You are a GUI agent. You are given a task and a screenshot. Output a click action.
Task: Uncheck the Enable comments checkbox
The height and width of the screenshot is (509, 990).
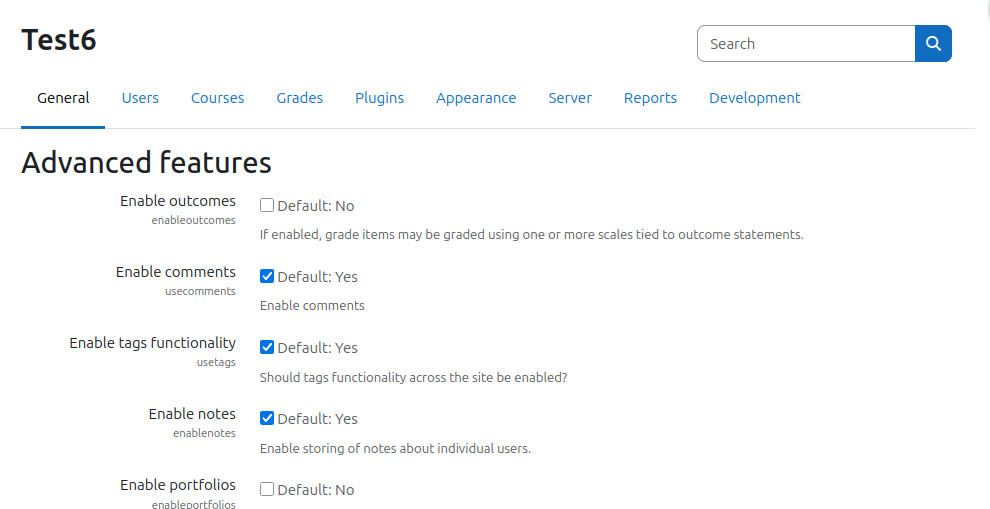pyautogui.click(x=267, y=276)
